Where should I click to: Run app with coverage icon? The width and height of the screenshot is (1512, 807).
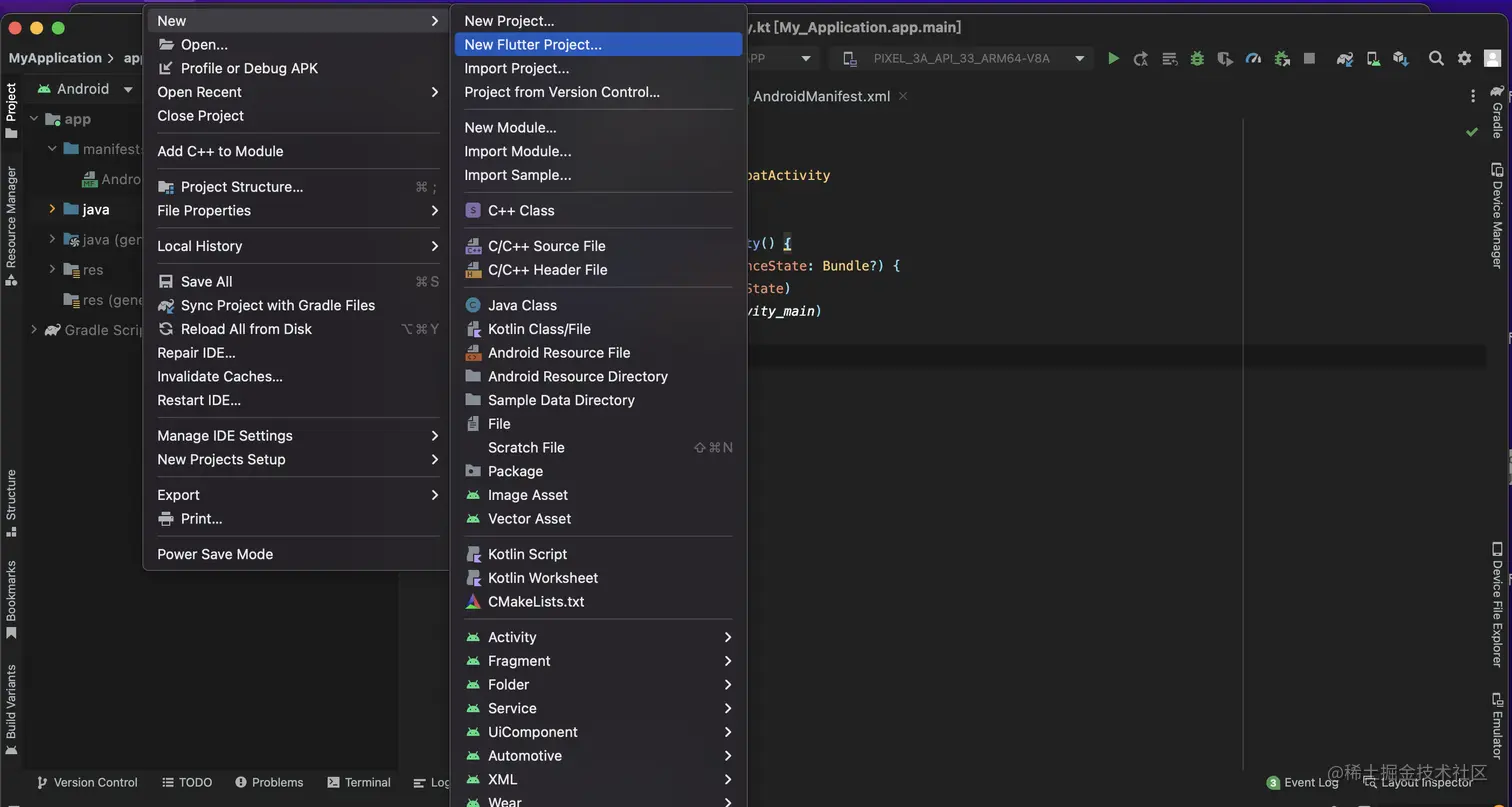pos(1225,58)
